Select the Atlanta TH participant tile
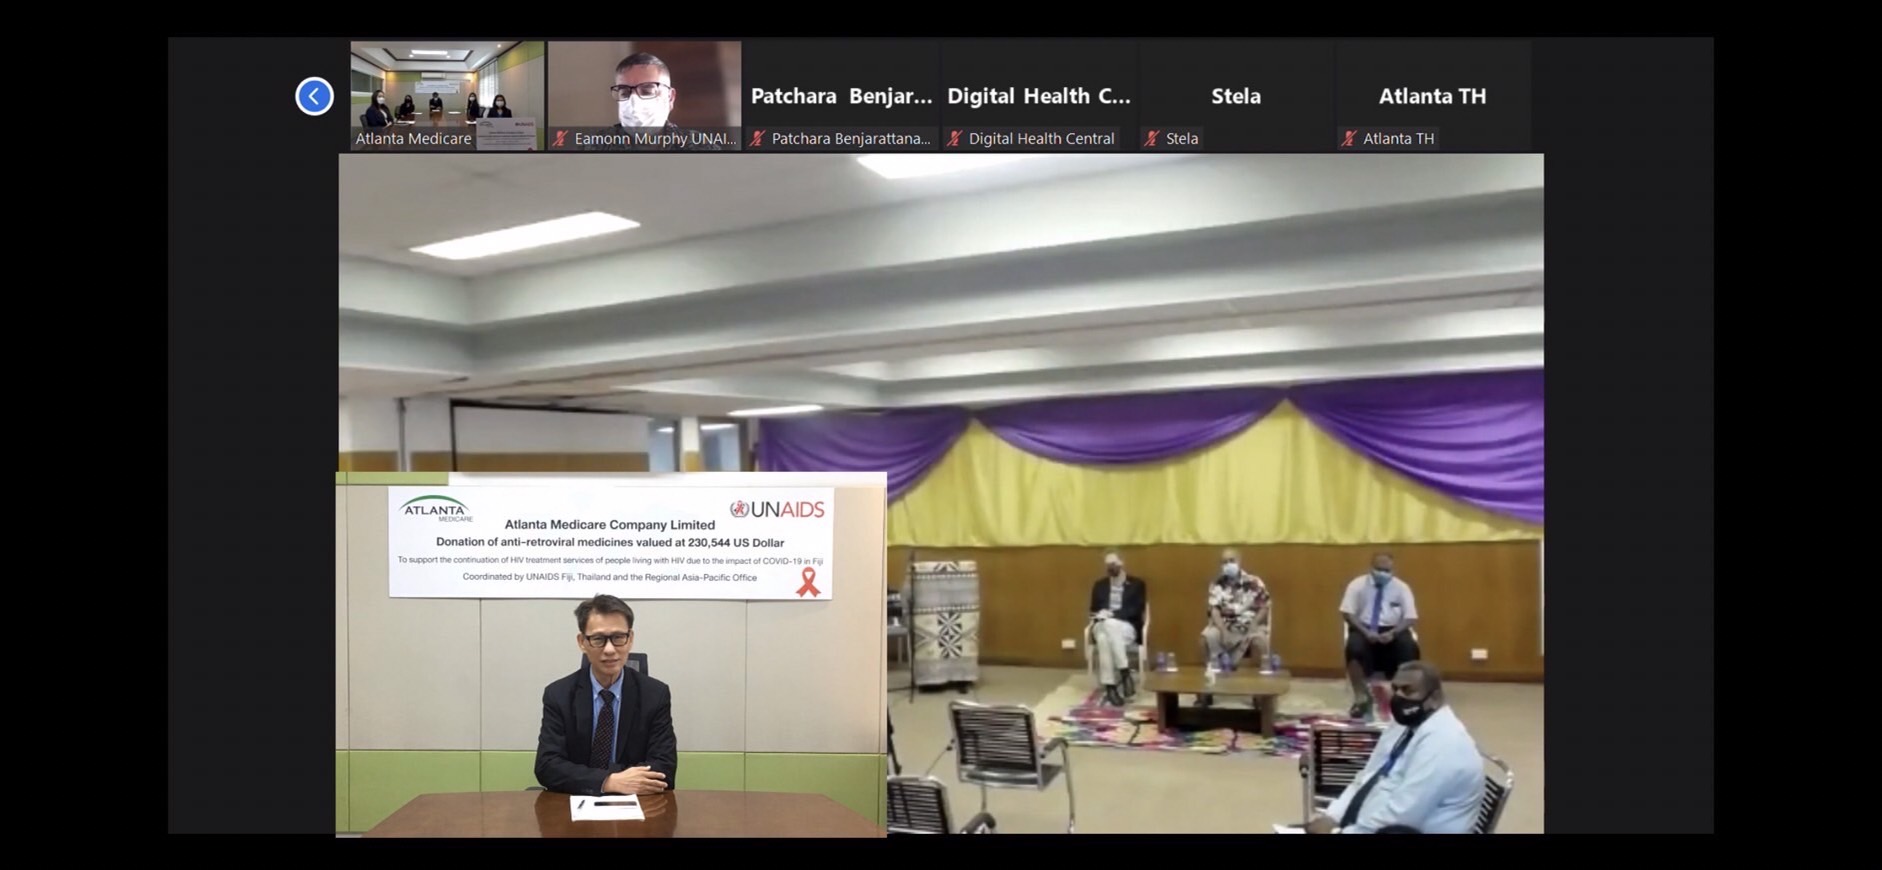This screenshot has height=870, width=1882. [x=1432, y=95]
